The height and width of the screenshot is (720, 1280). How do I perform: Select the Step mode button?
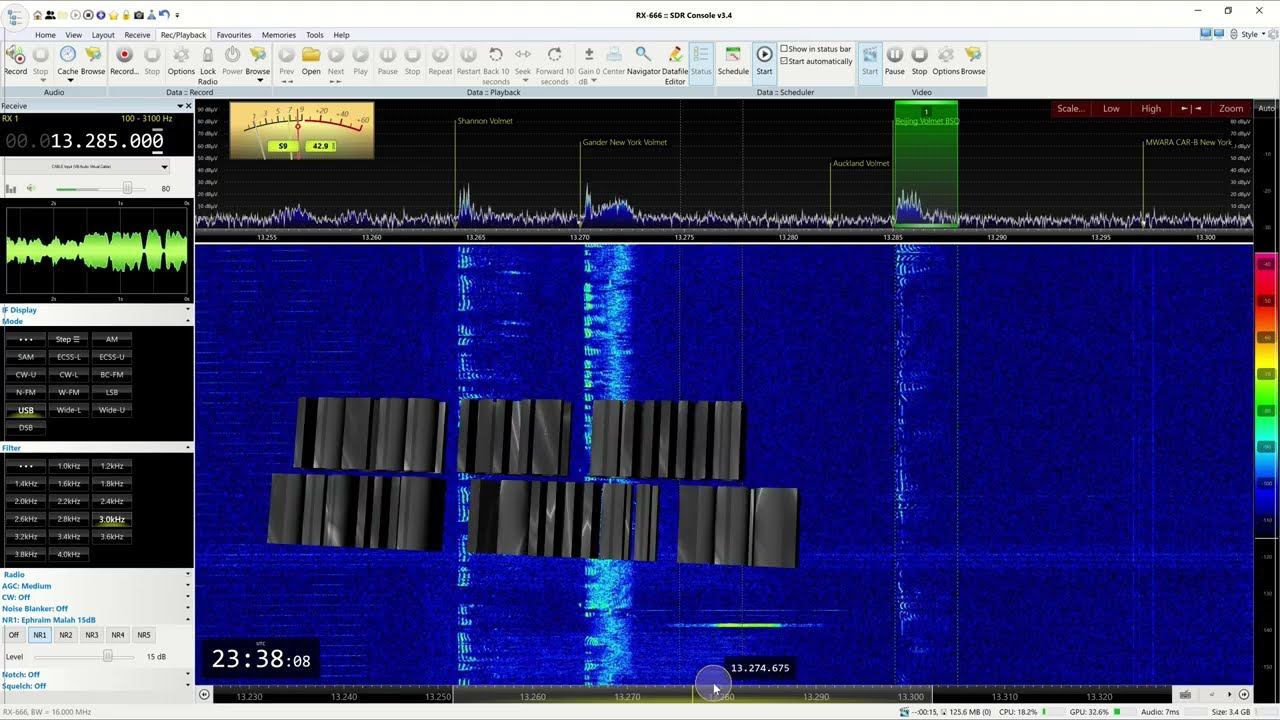click(68, 339)
